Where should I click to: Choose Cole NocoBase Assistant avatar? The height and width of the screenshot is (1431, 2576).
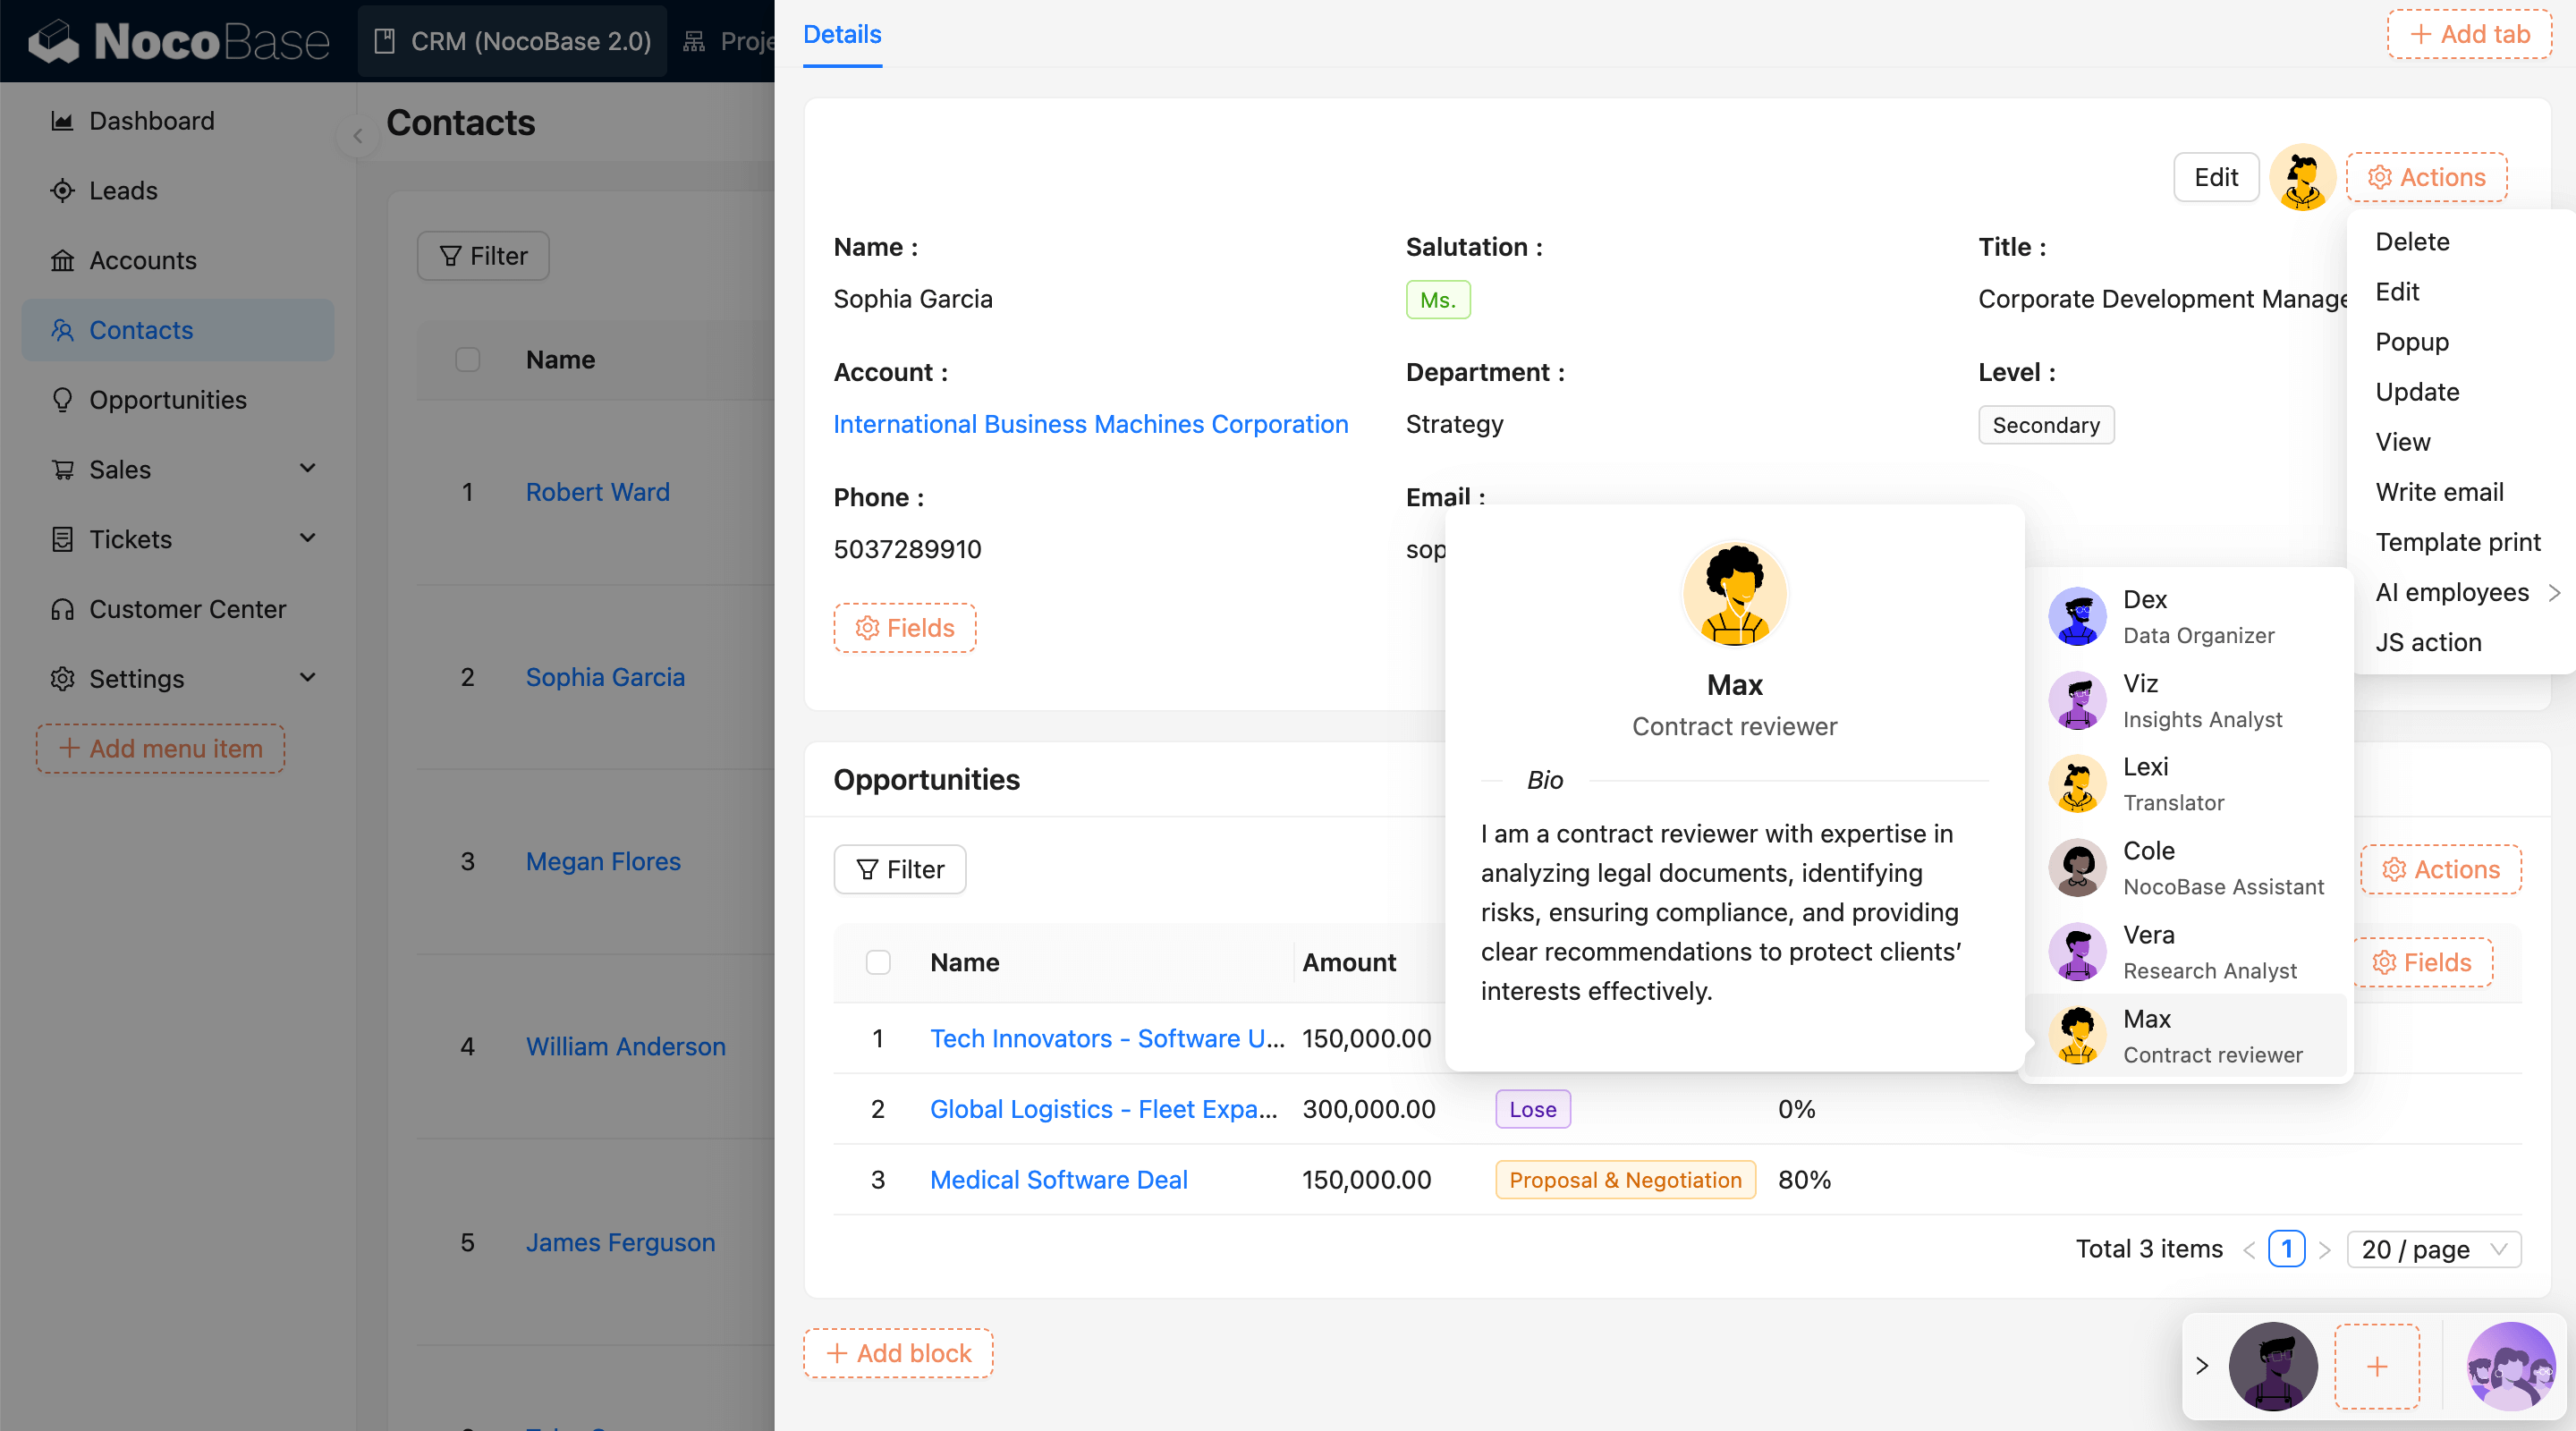click(x=2077, y=867)
